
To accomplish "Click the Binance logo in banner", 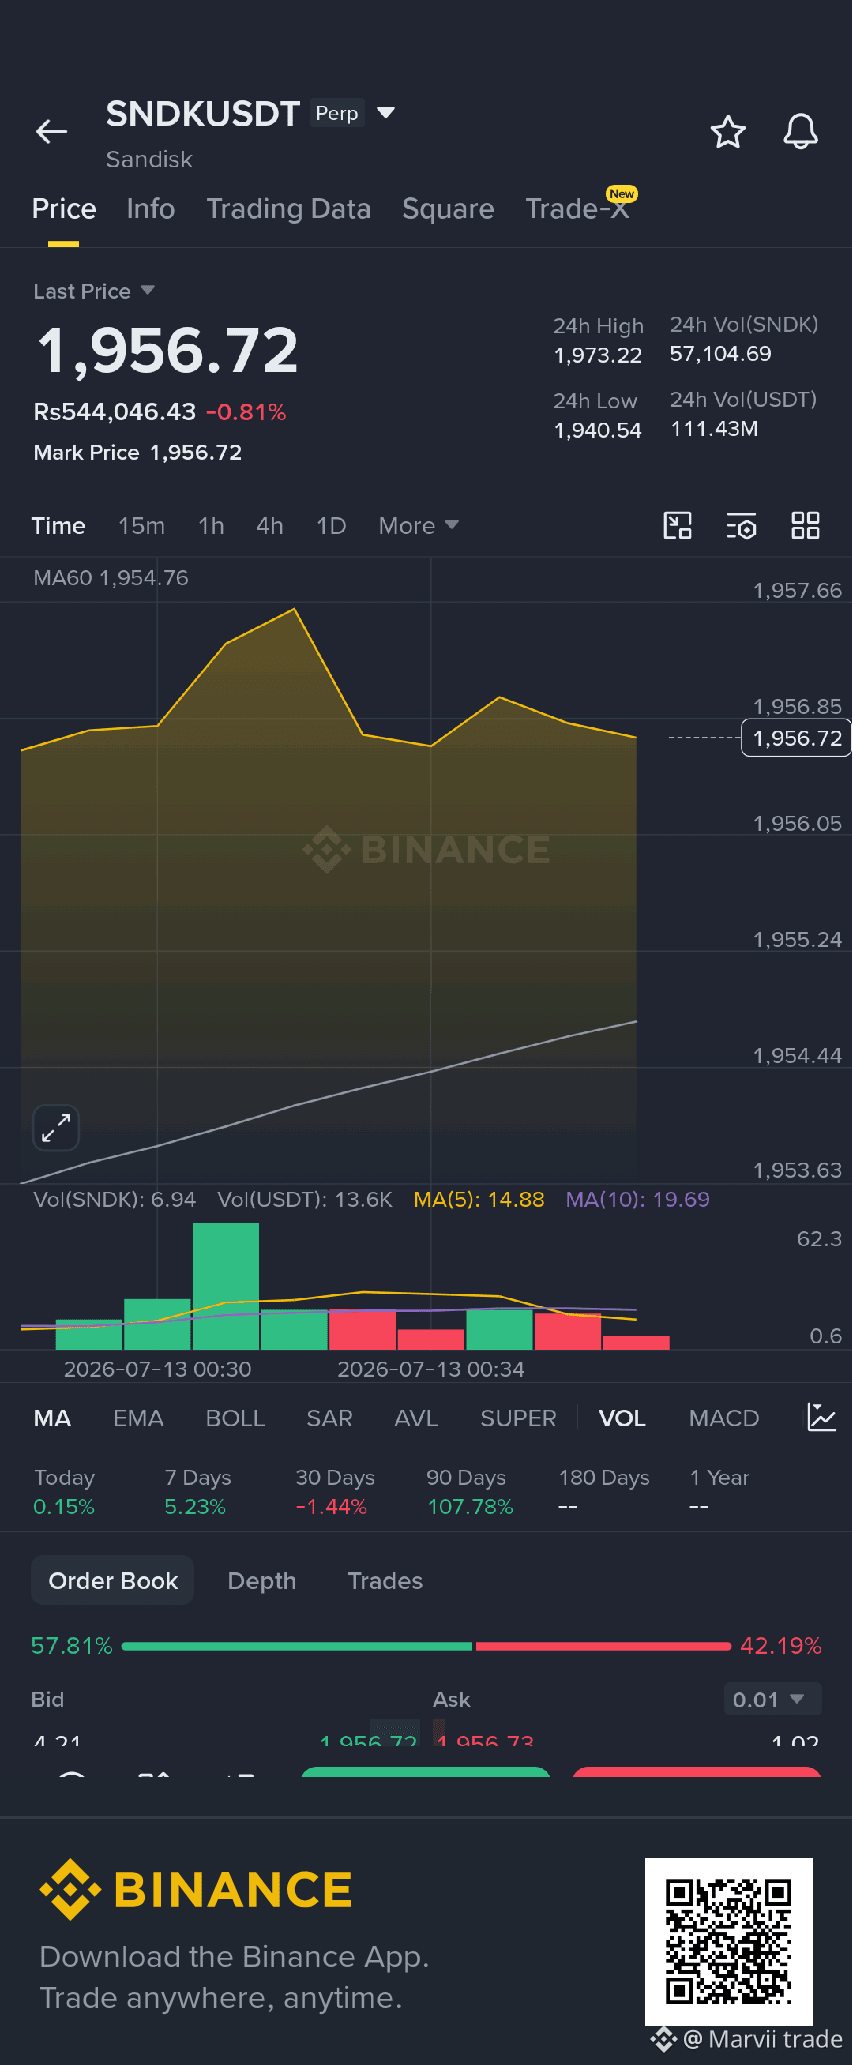I will (196, 1890).
